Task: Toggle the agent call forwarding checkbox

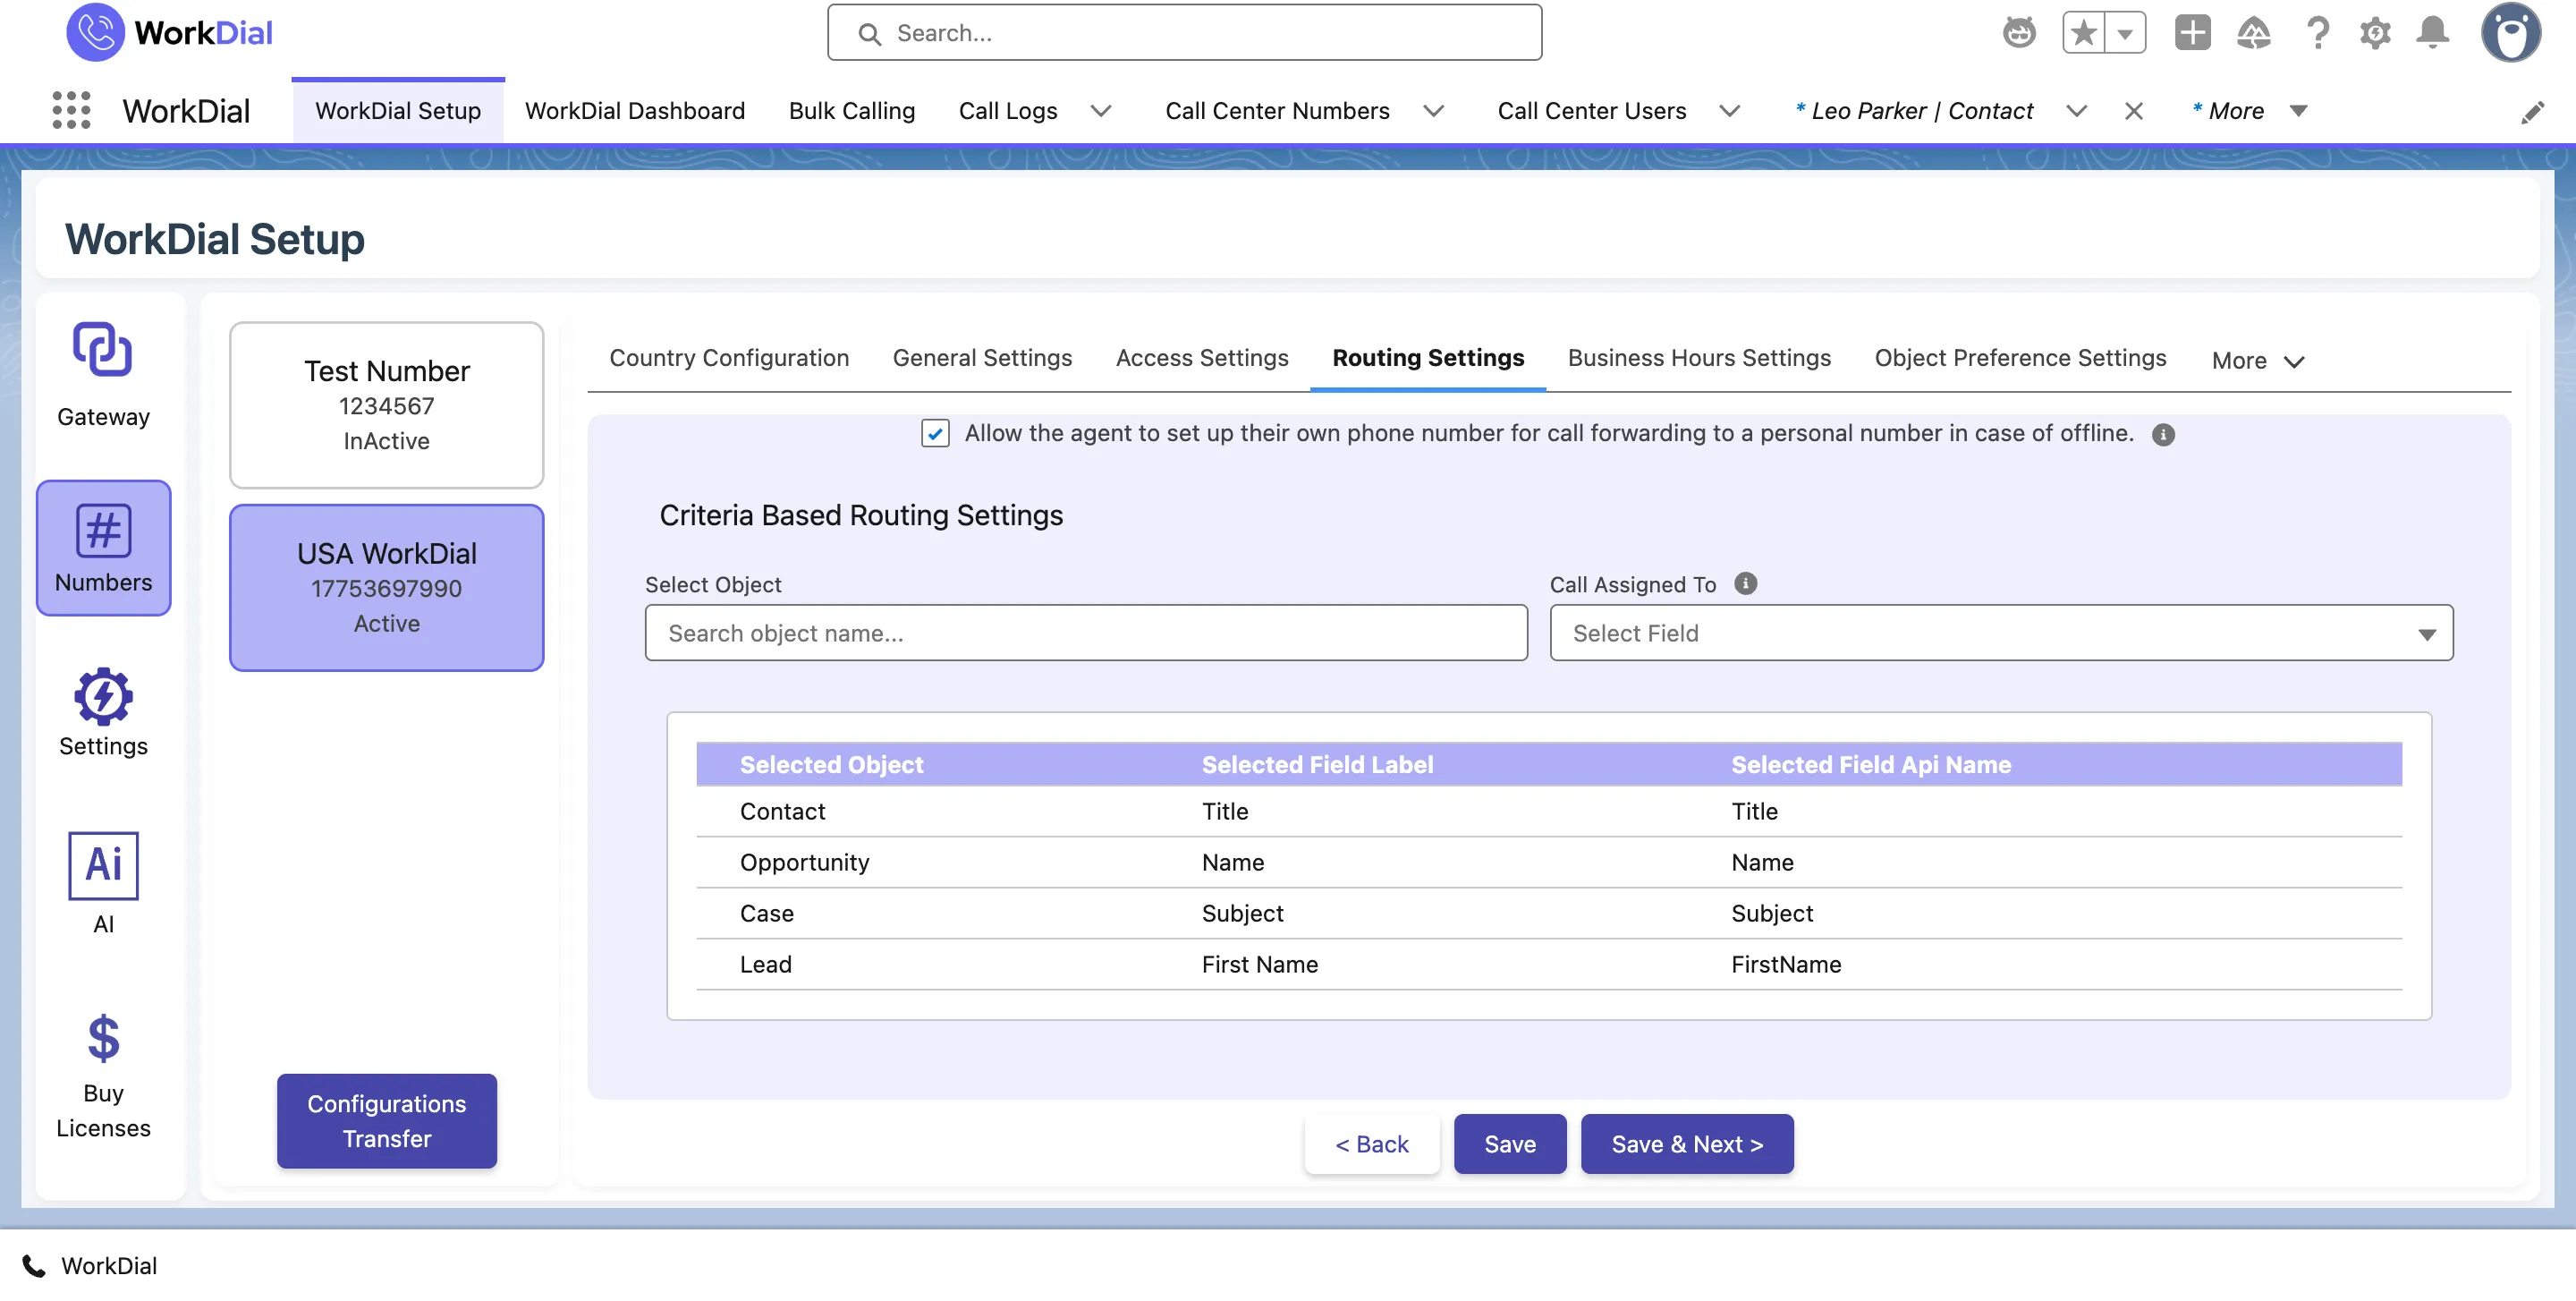Action: (935, 433)
